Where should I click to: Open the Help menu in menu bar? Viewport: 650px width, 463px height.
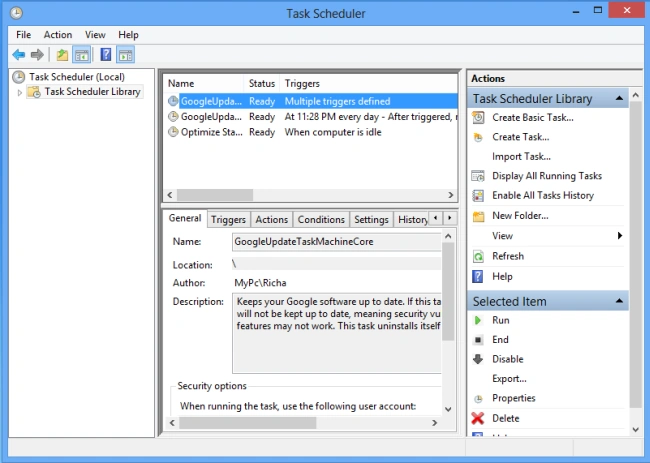click(128, 35)
